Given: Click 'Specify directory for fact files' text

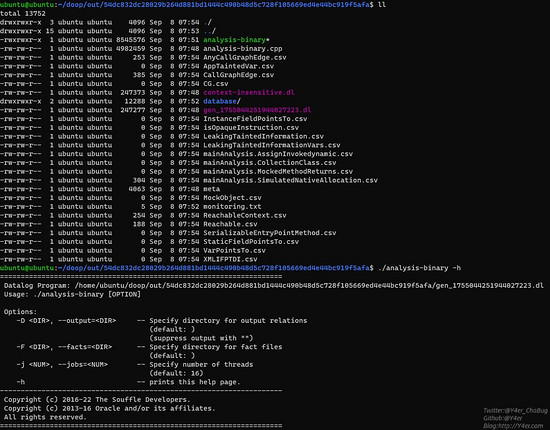Looking at the screenshot, I should 216,347.
